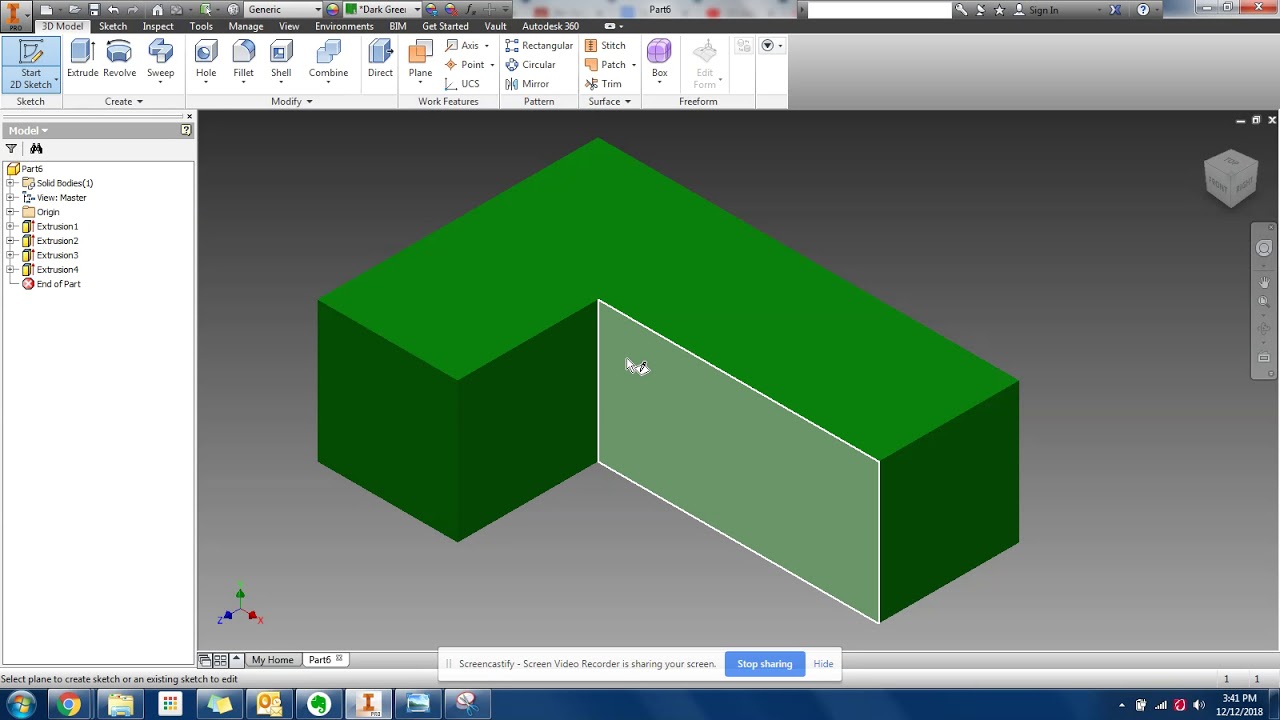Screen dimensions: 1280x720
Task: Select the Trim surface tool
Action: 603,84
